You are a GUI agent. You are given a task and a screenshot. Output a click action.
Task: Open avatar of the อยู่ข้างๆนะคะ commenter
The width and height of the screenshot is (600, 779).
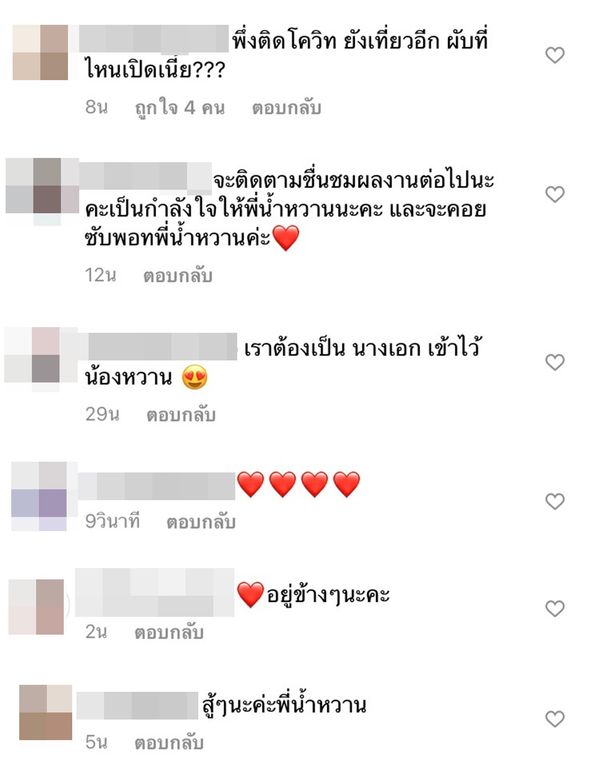click(36, 607)
